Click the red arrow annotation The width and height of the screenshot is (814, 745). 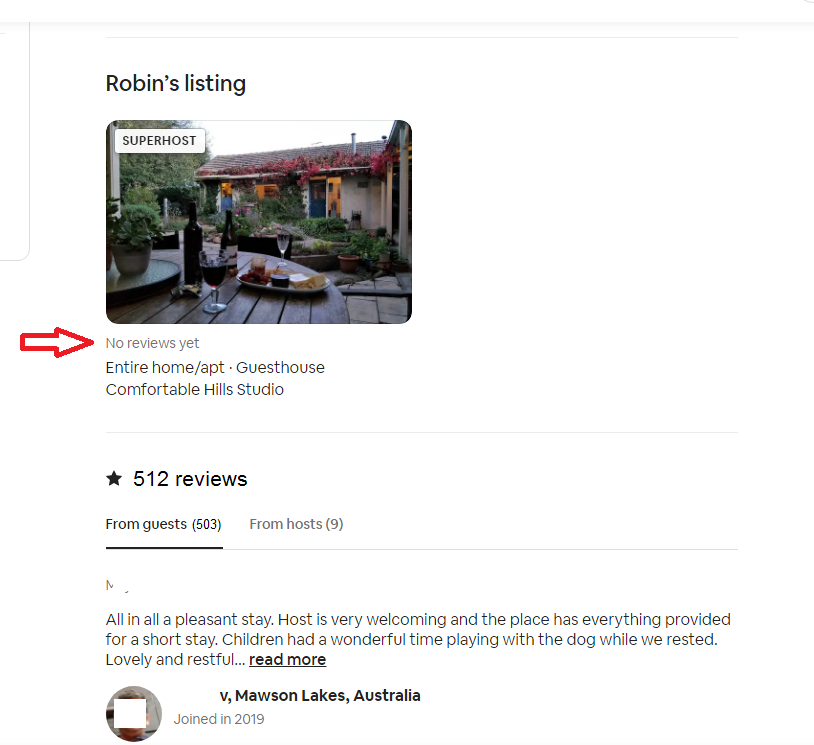click(57, 342)
